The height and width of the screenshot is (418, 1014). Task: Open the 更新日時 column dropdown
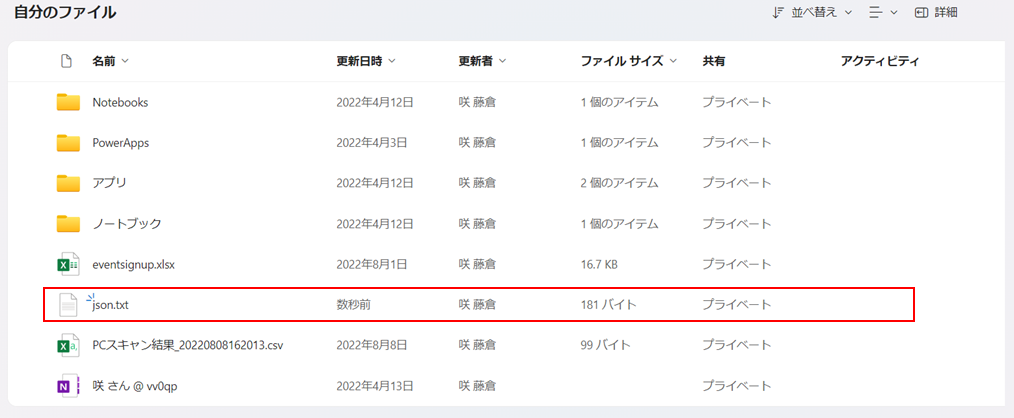(x=366, y=61)
